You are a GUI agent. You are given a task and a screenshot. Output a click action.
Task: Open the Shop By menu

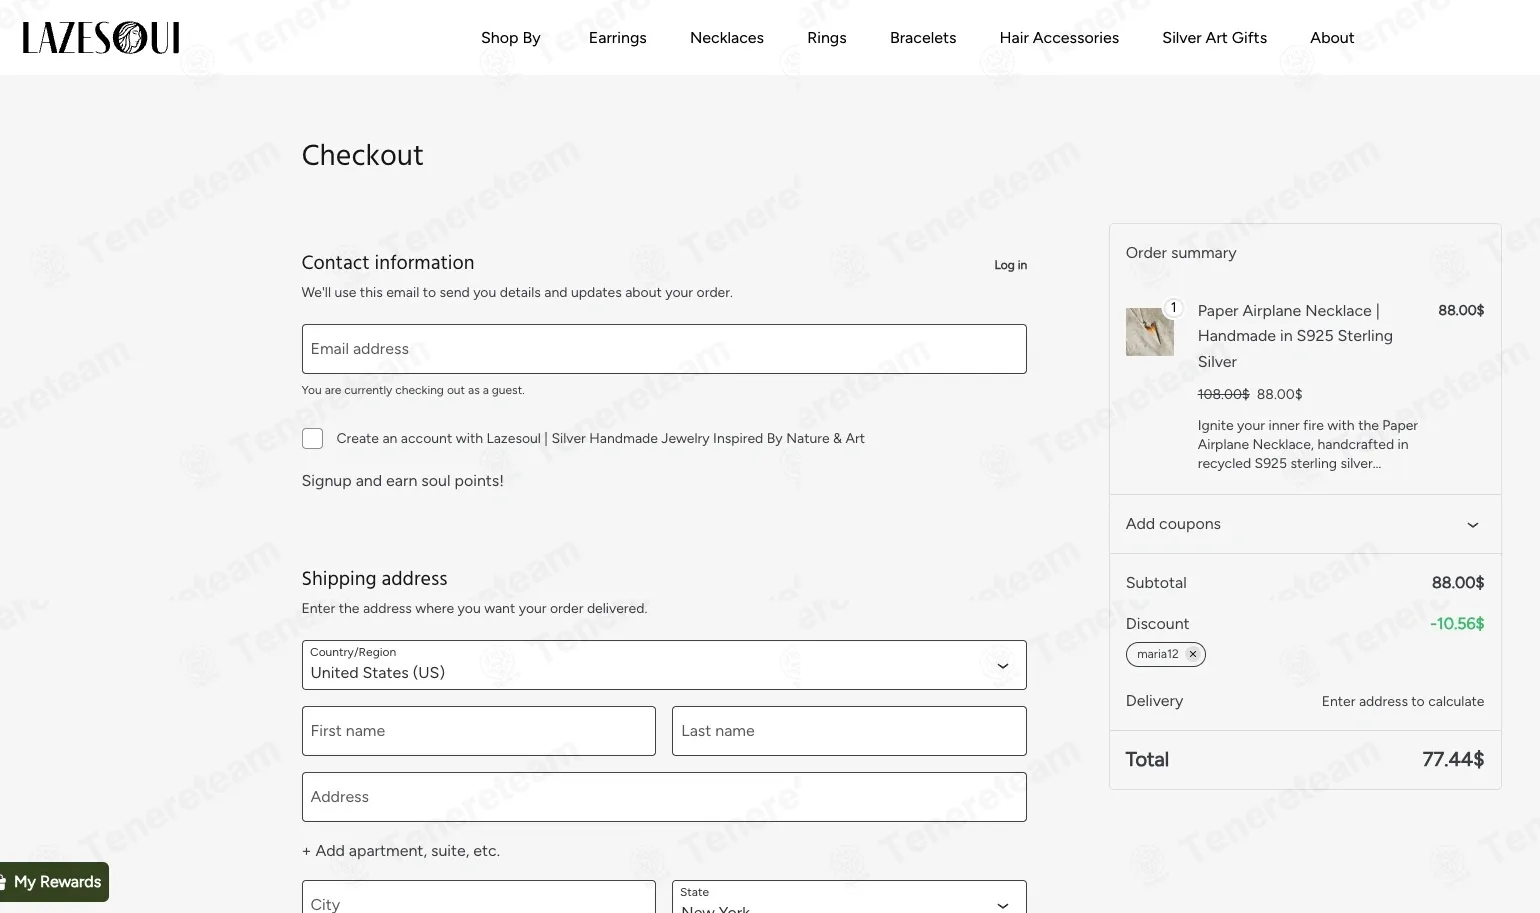(x=511, y=38)
